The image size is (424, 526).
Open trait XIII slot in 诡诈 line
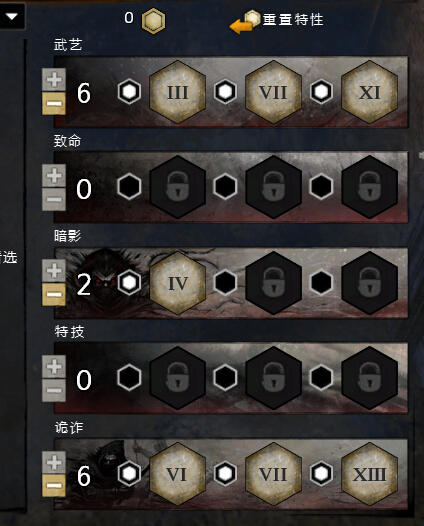(369, 474)
